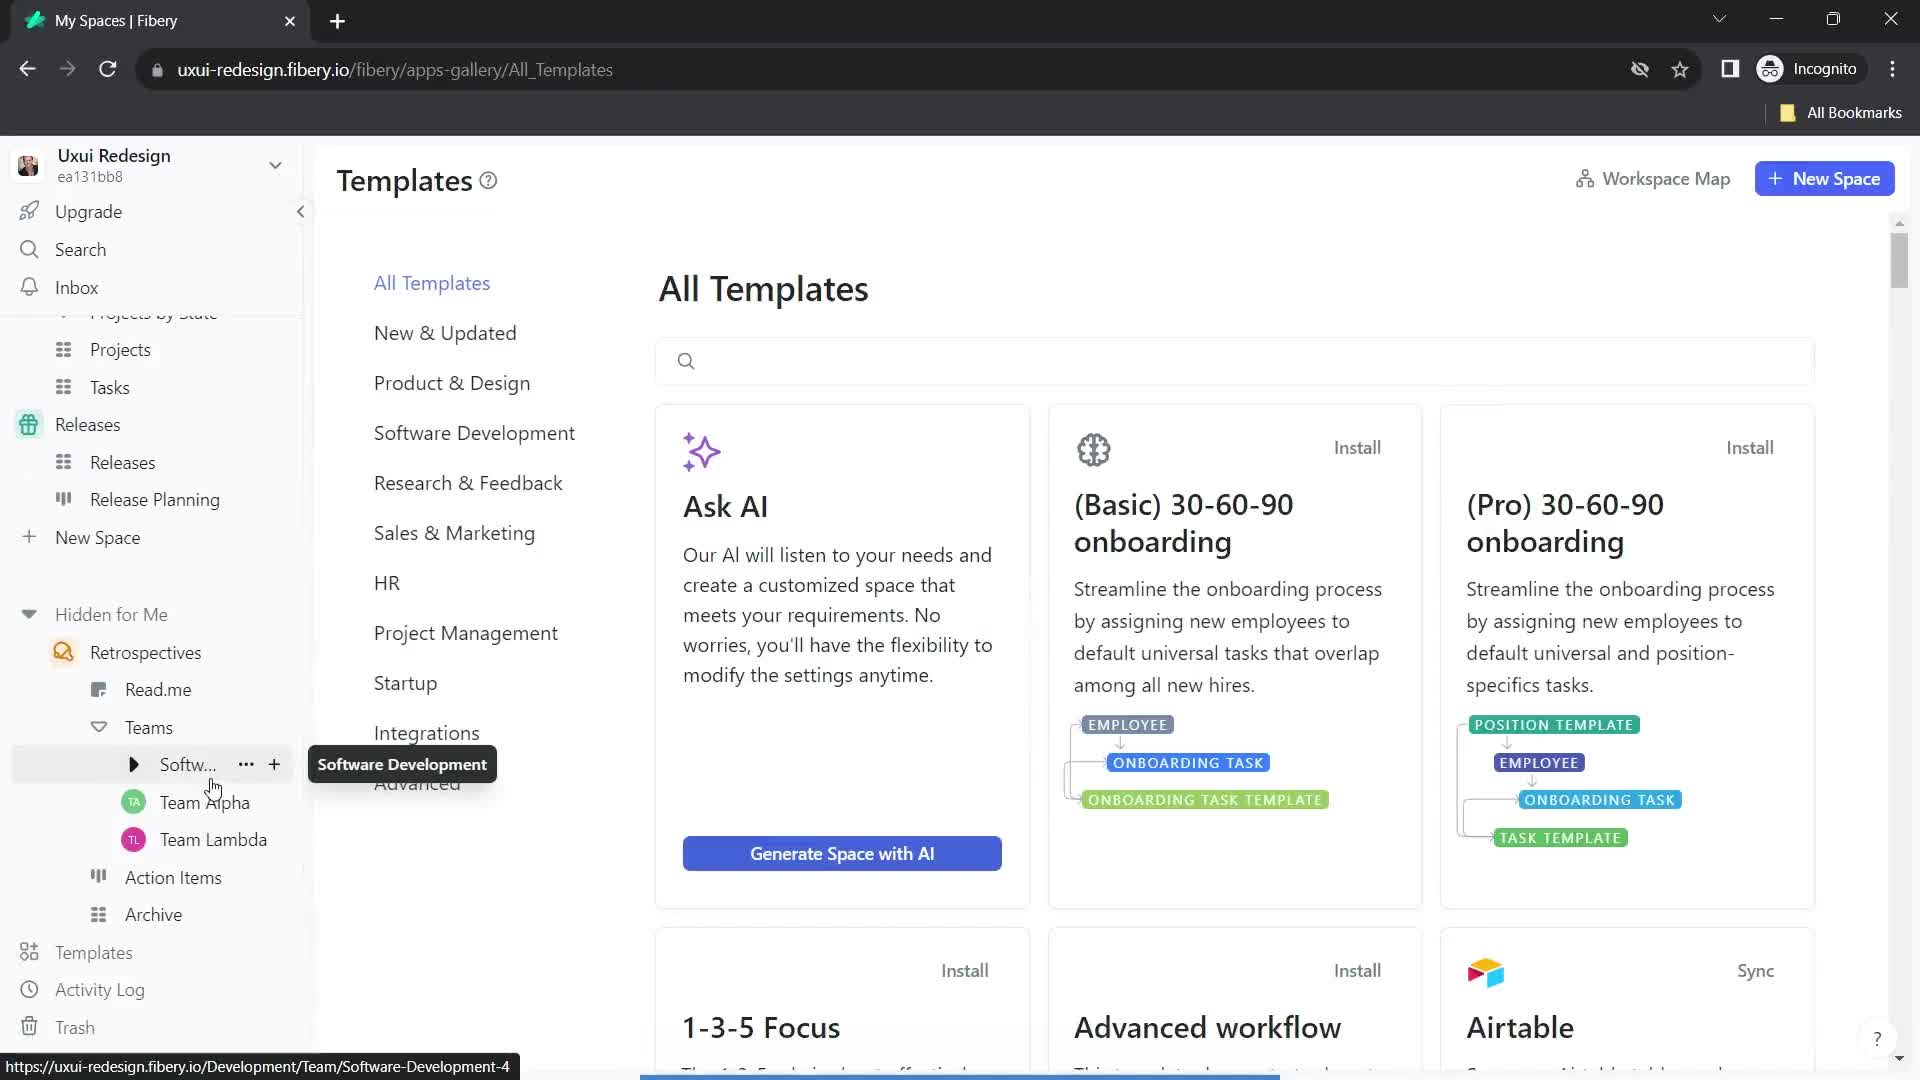Select Product & Design template category
Image resolution: width=1920 pixels, height=1080 pixels.
click(452, 382)
